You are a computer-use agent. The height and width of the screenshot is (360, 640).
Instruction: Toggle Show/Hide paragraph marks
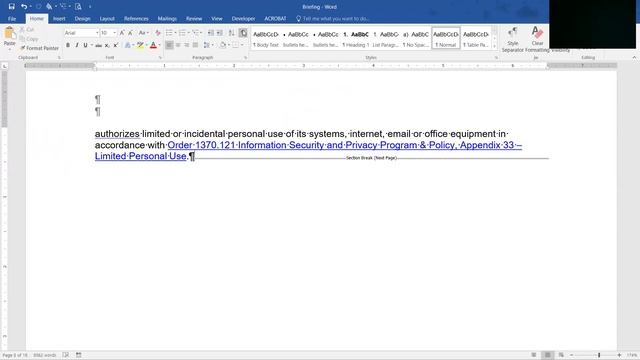point(243,33)
